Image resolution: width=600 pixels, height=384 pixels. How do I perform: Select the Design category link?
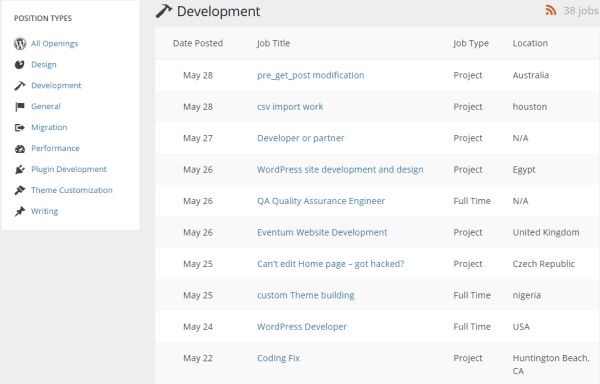coord(44,65)
